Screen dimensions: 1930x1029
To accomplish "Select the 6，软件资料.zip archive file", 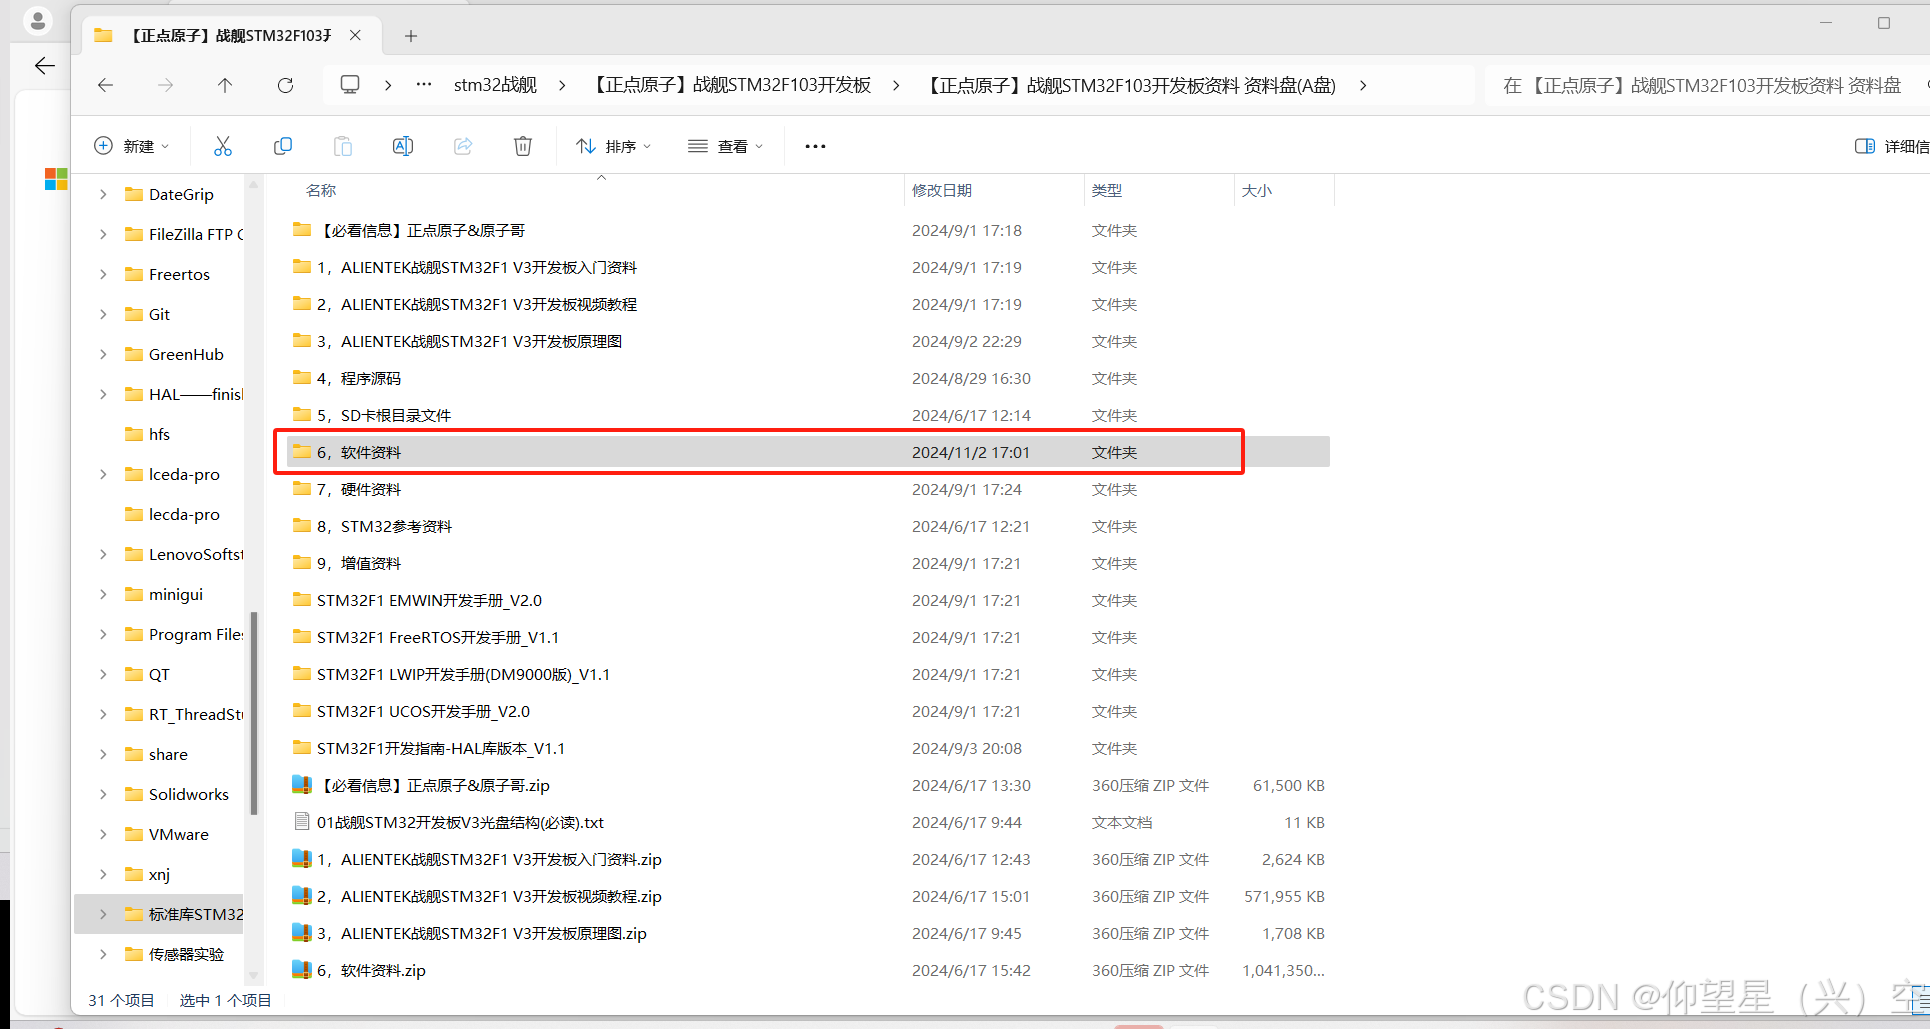I will 371,970.
